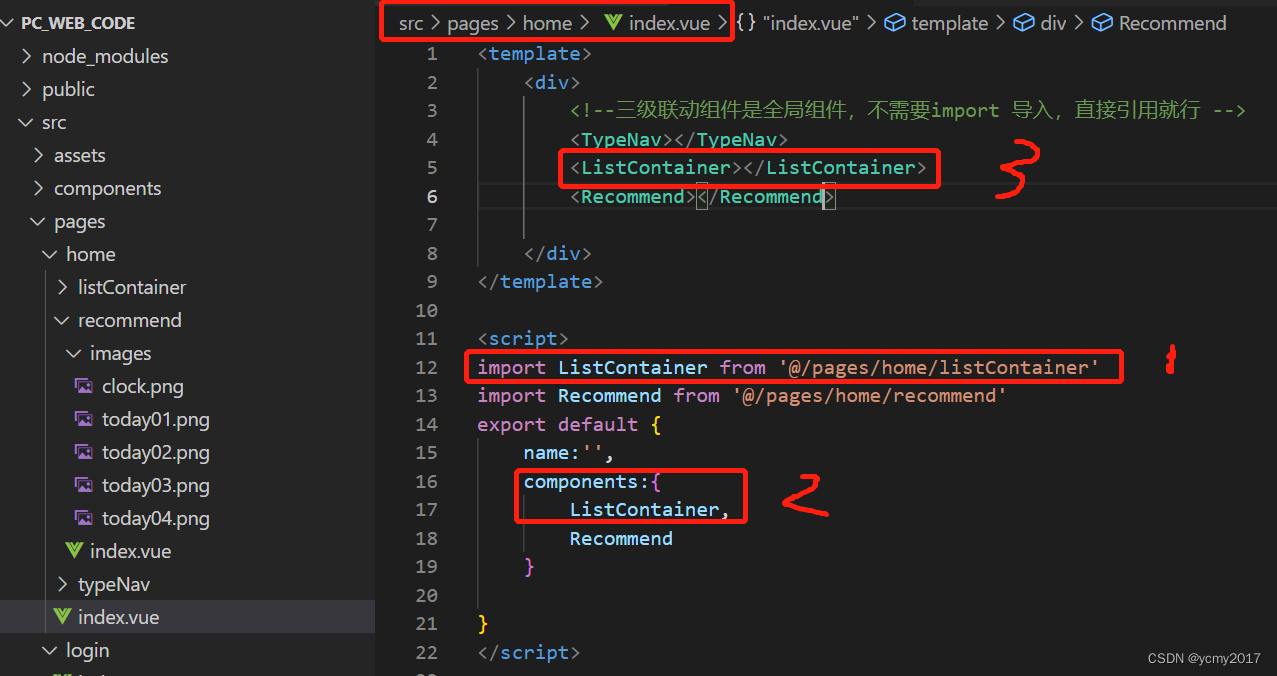1277x676 pixels.
Task: Open today02.png image file icon
Action: (x=85, y=452)
